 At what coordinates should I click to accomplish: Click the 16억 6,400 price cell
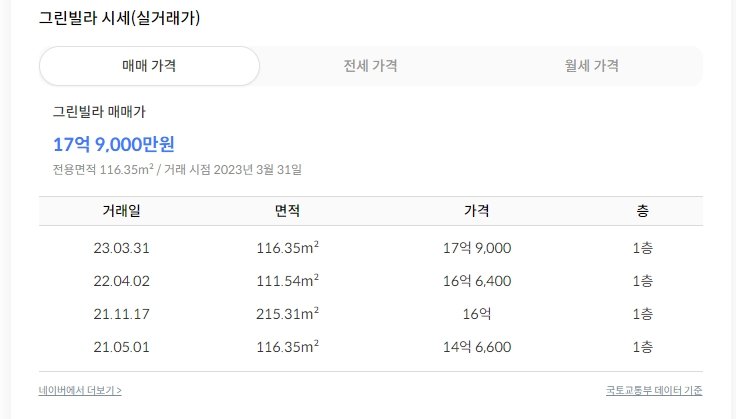476,280
